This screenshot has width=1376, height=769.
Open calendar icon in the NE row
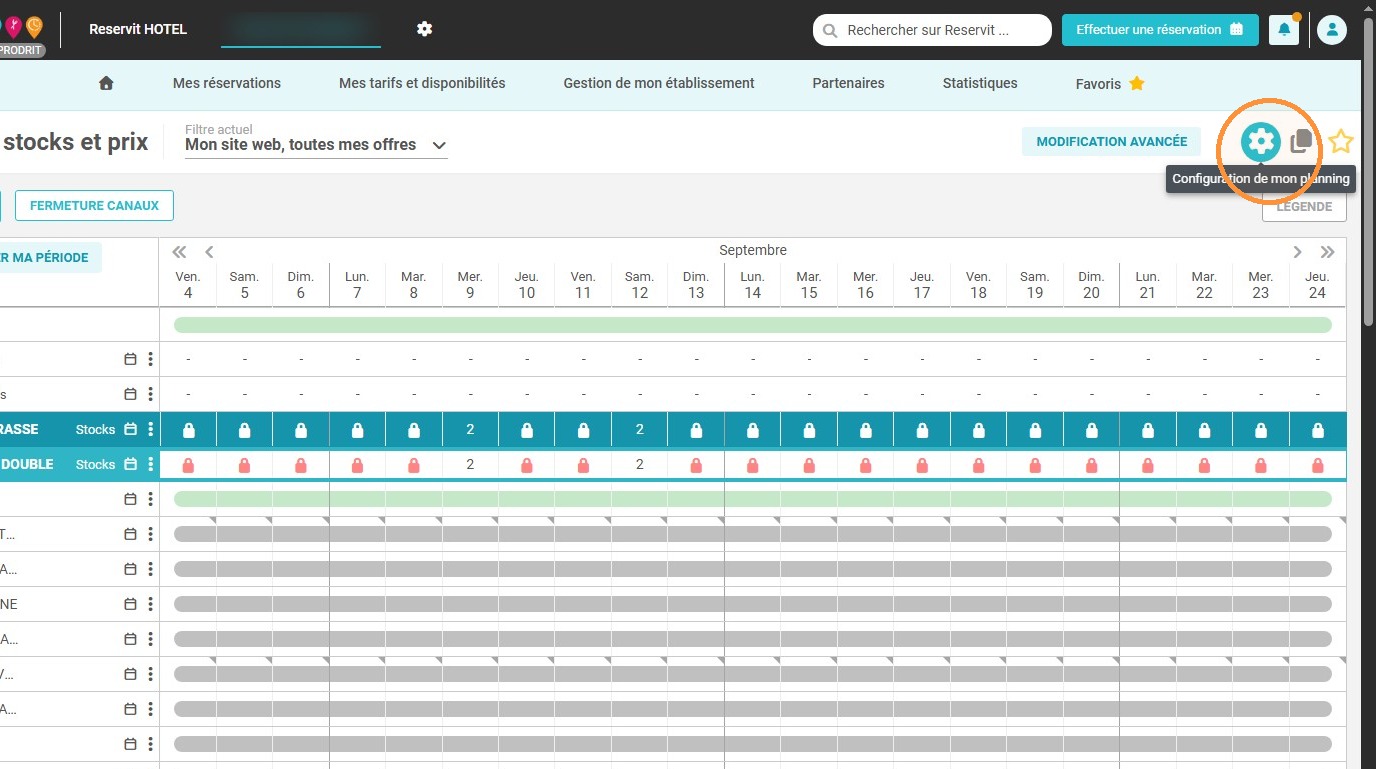pos(130,604)
